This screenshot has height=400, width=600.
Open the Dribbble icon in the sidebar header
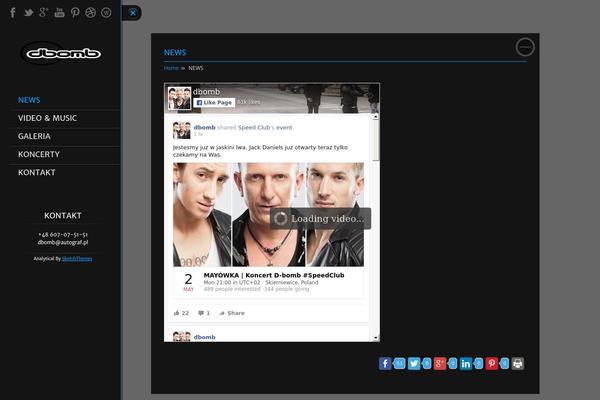click(x=90, y=13)
